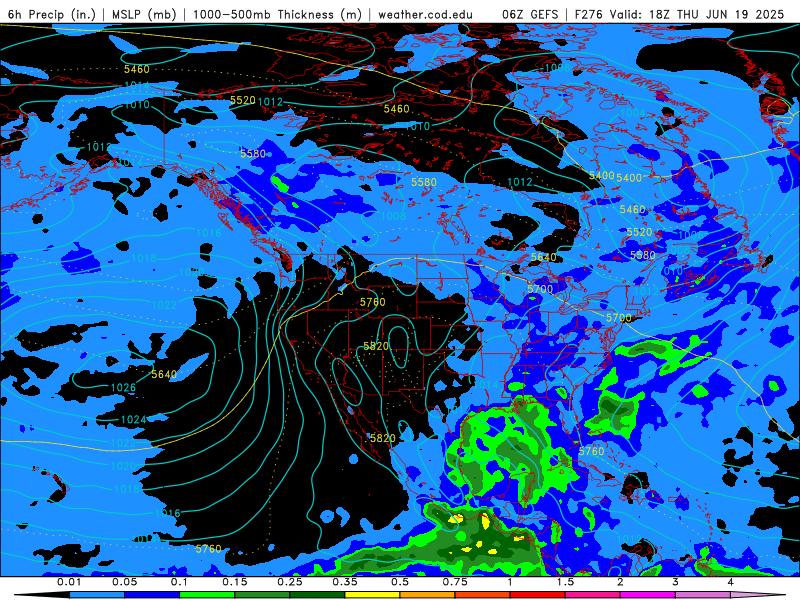The height and width of the screenshot is (600, 800).
Task: Click the 5820 thickness label over Colorado
Action: coord(376,346)
